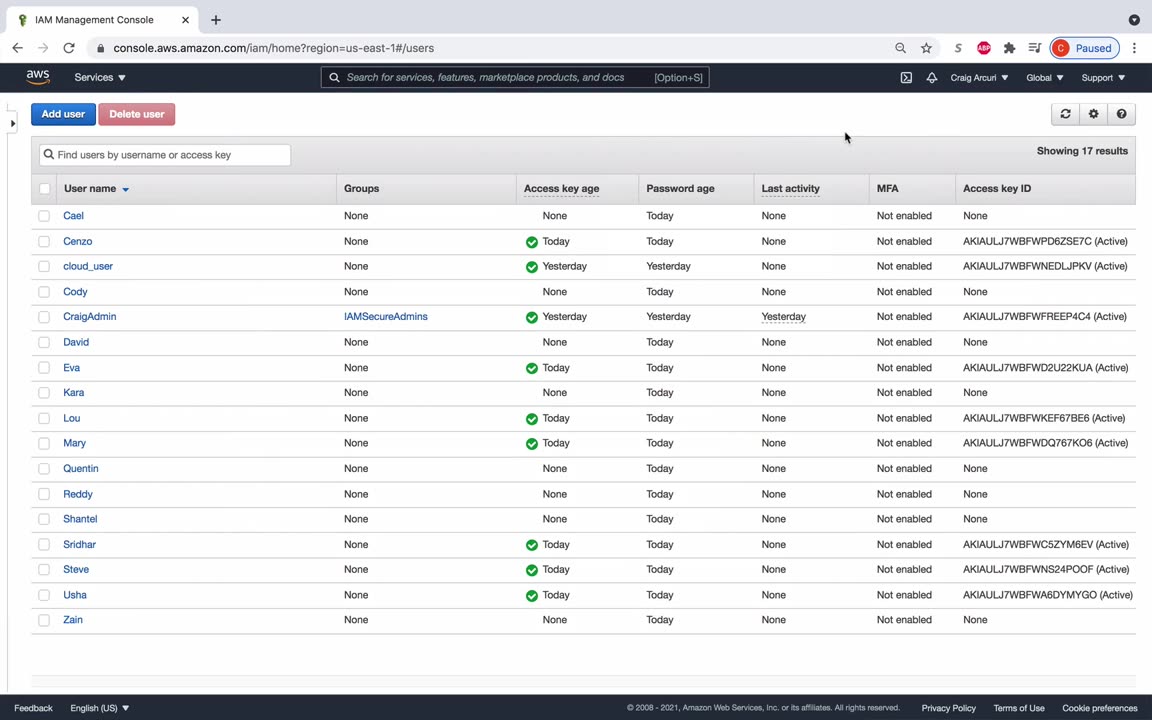This screenshot has width=1152, height=720.
Task: Click the Add user button
Action: pyautogui.click(x=63, y=114)
